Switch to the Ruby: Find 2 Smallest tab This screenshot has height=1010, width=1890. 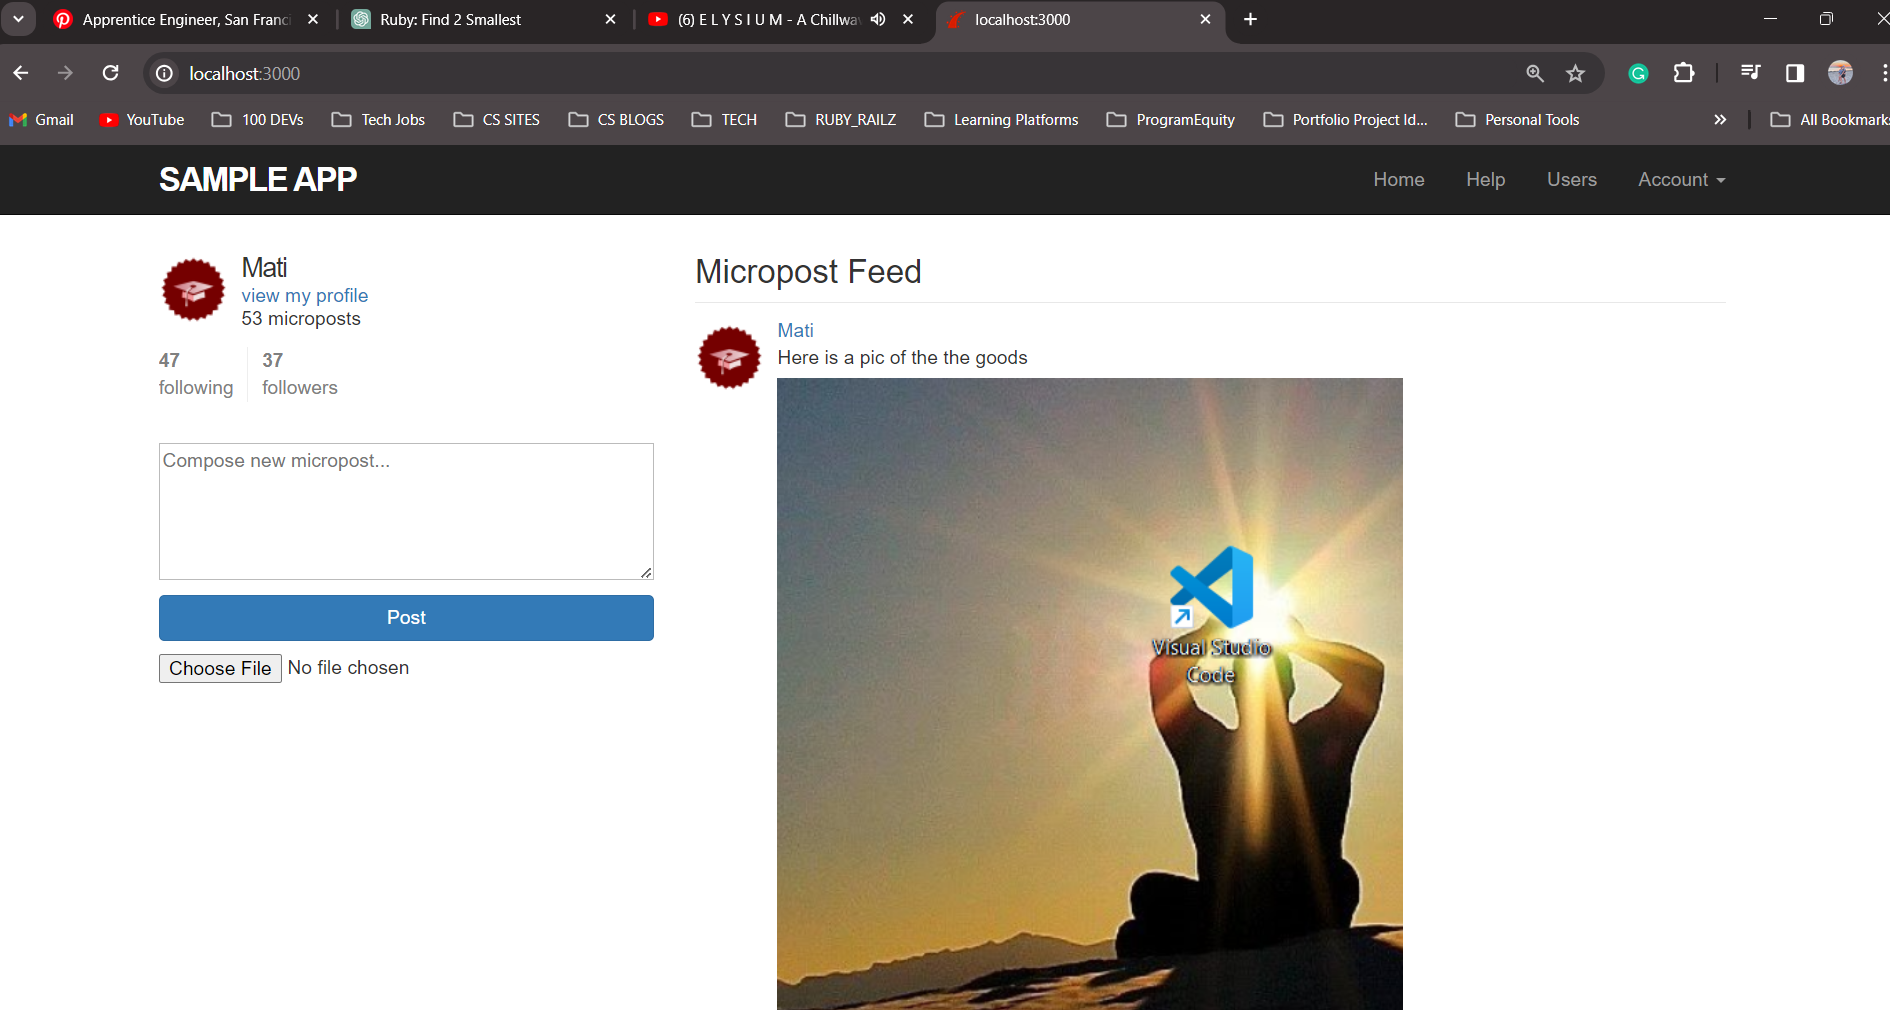tap(485, 19)
